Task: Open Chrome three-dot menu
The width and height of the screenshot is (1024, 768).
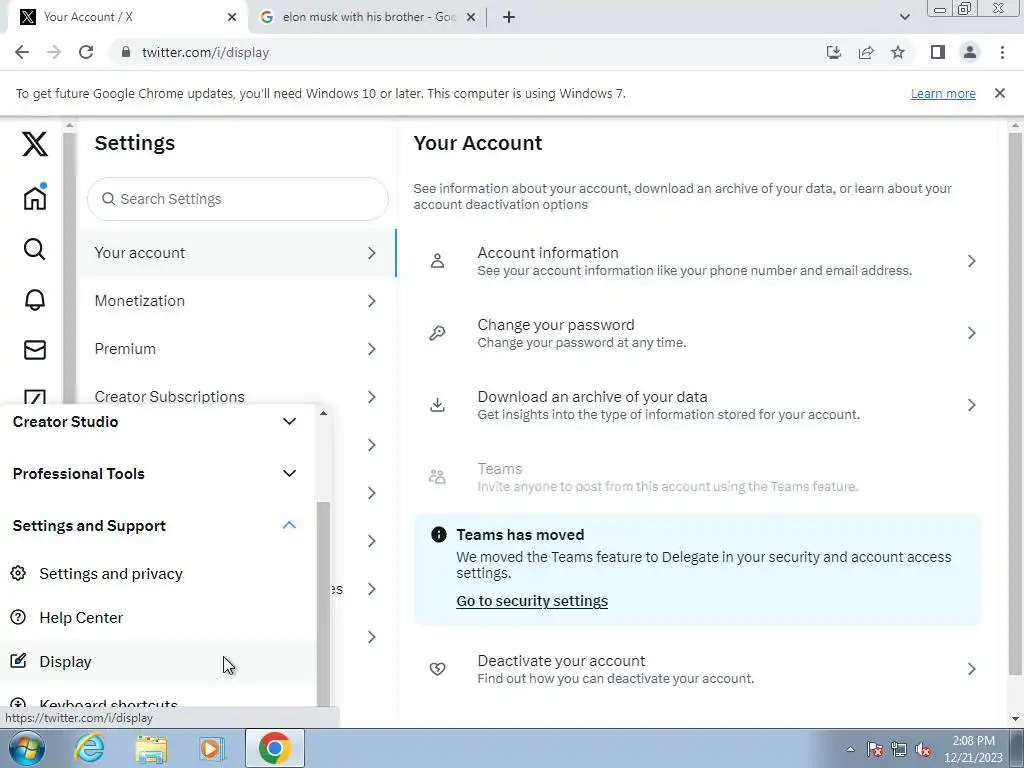Action: (1002, 52)
